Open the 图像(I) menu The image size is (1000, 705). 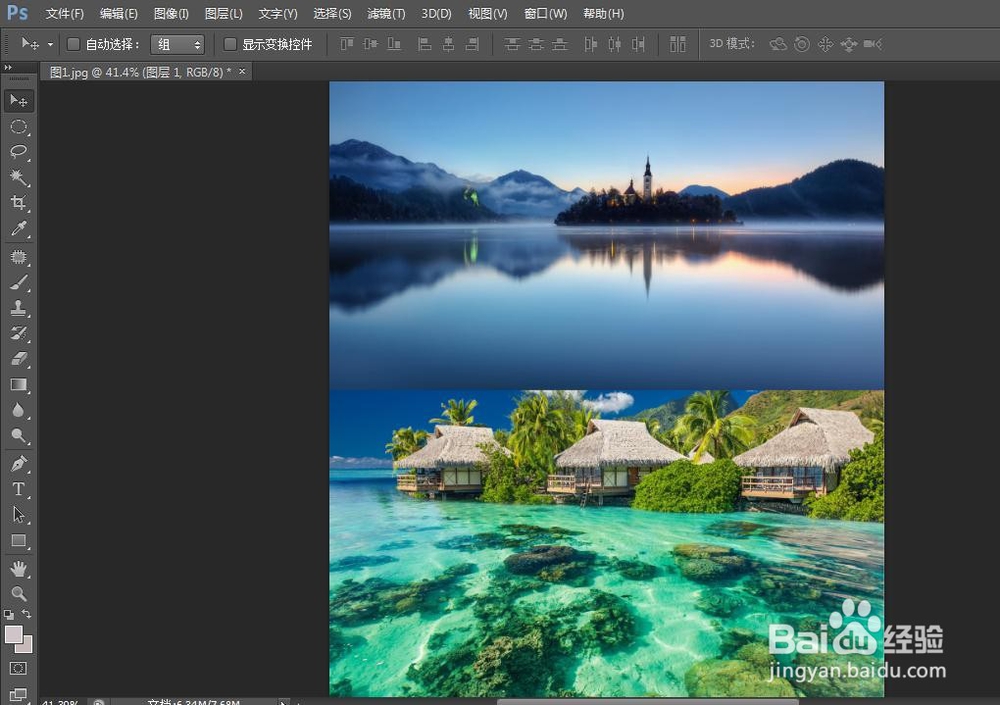171,13
